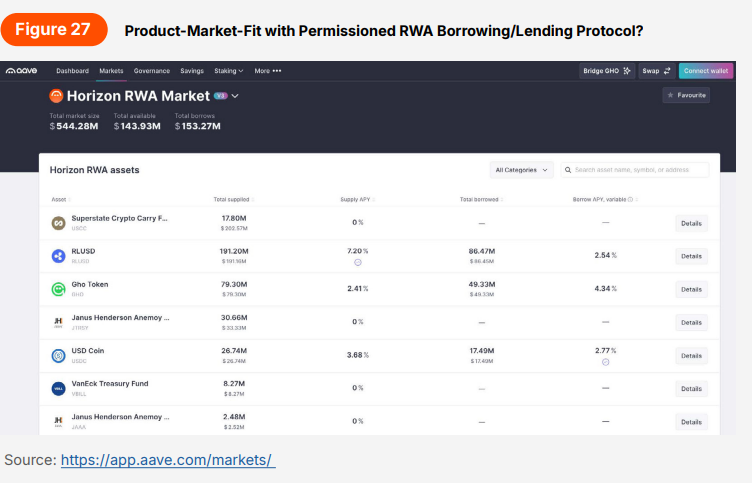Click the Superstate Crypto Carry Fund icon
752x483 pixels.
point(58,223)
